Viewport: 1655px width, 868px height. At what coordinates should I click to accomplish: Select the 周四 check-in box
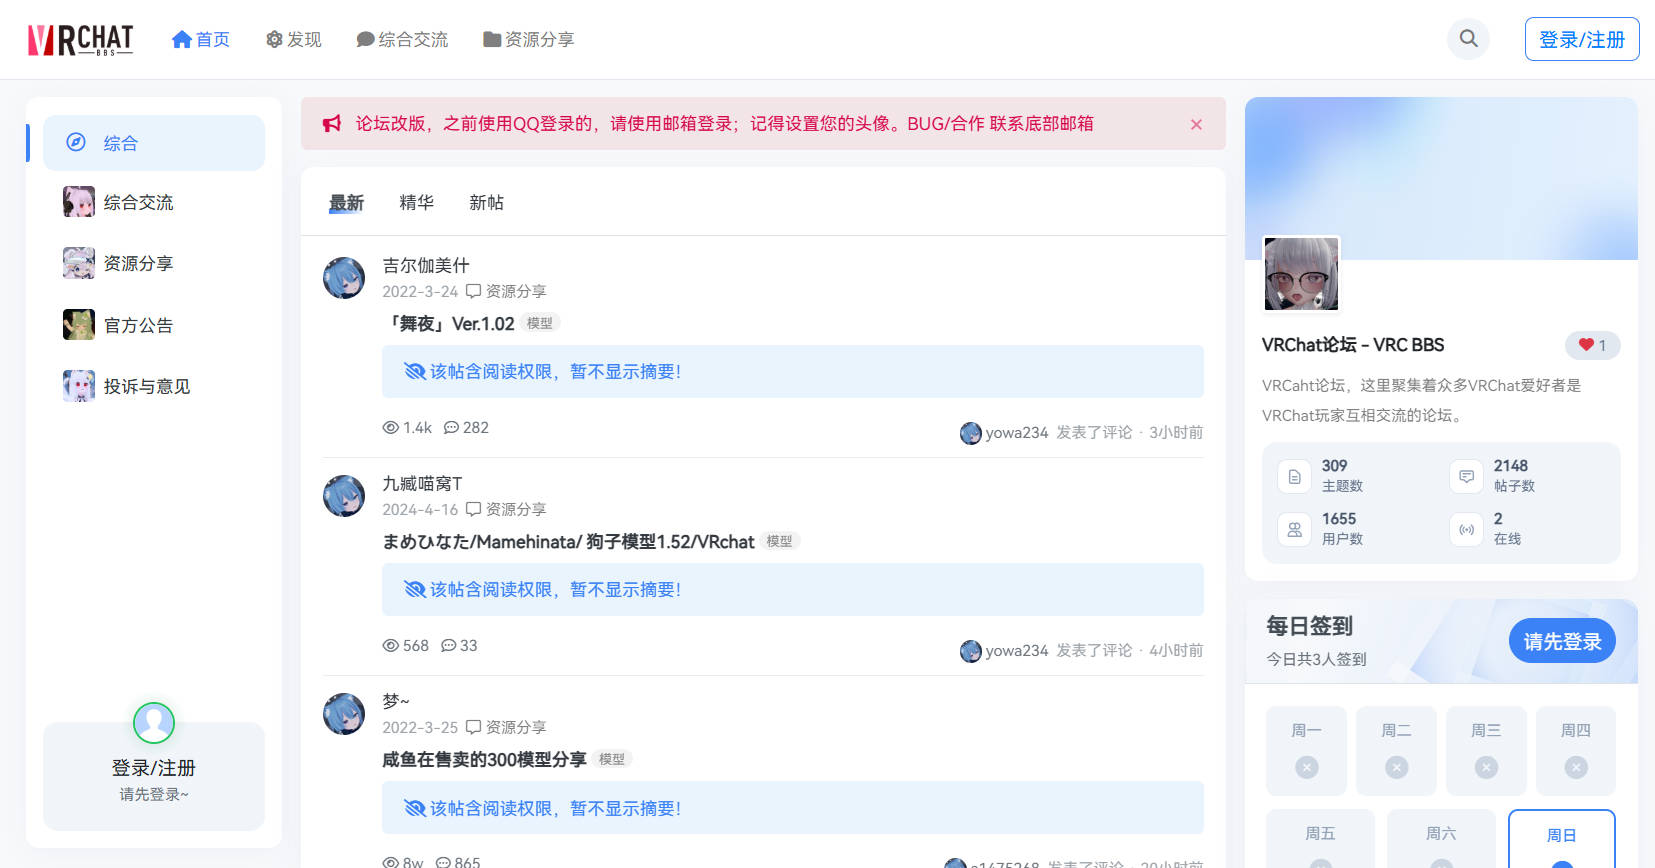1576,750
